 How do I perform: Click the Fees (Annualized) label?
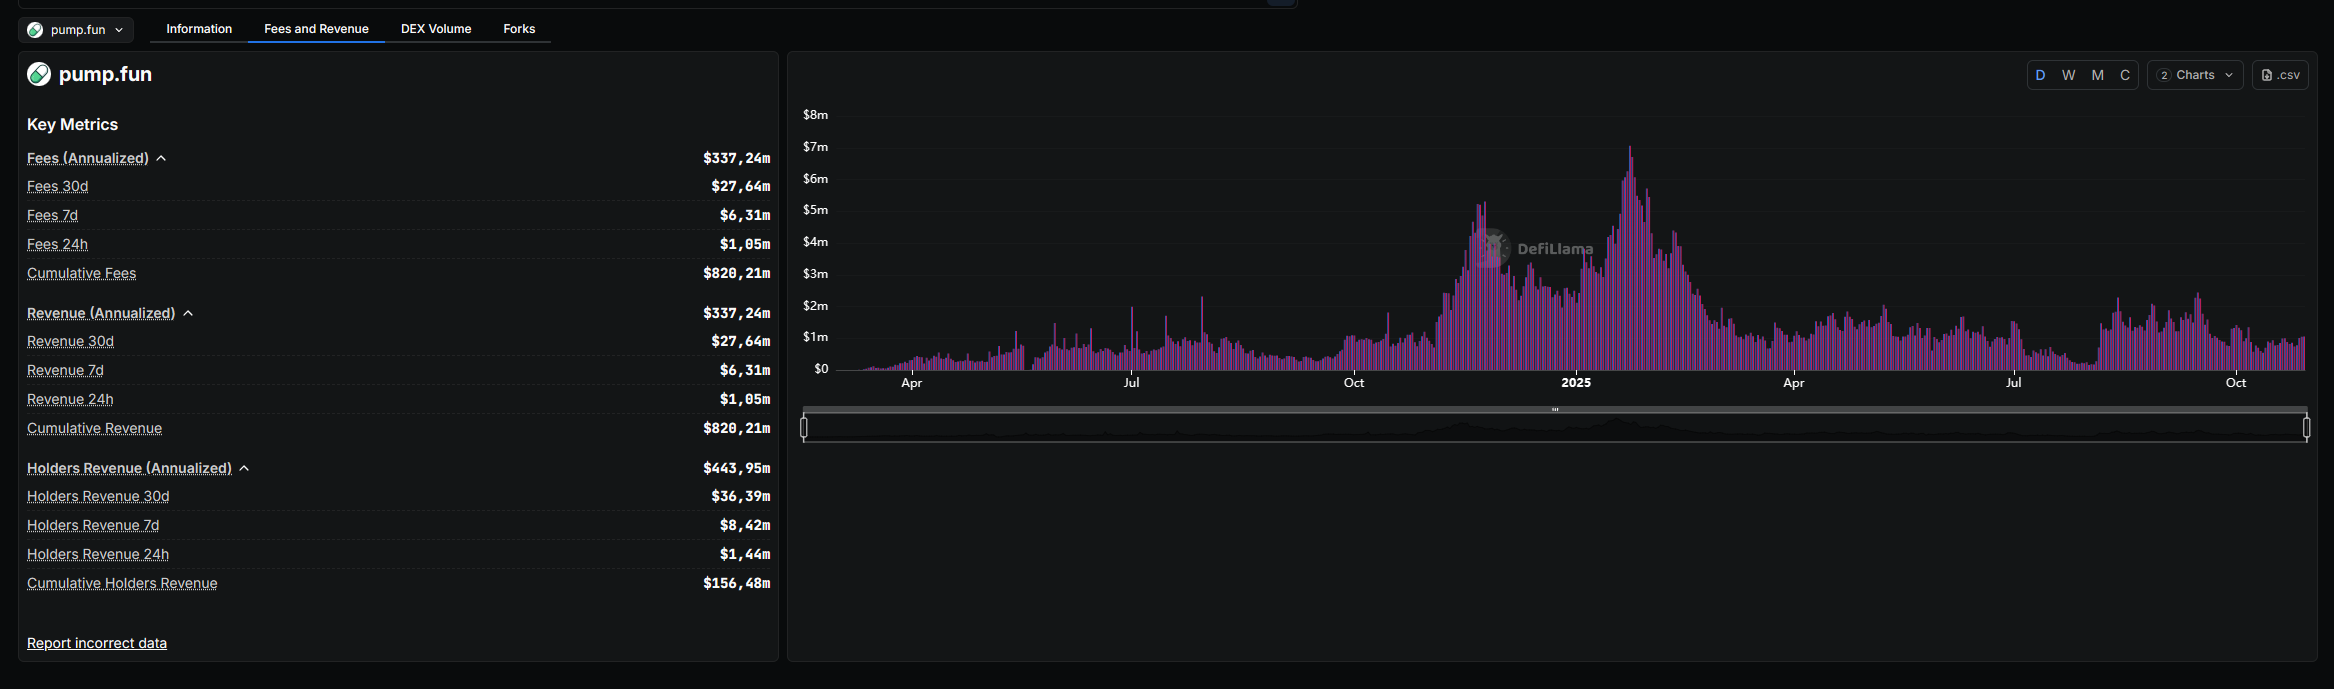tap(88, 158)
